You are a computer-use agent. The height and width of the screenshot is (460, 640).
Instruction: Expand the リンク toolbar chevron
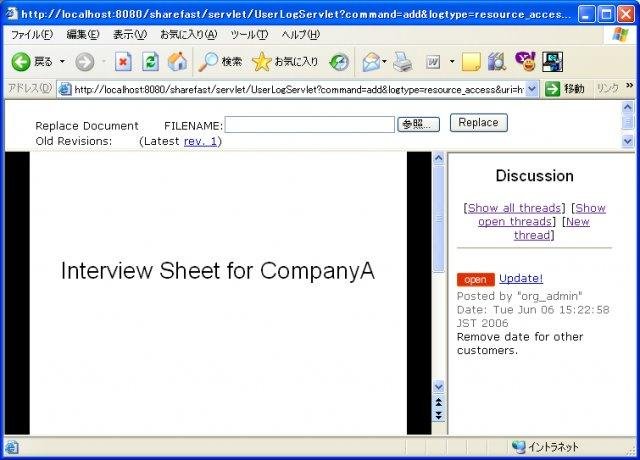click(629, 85)
